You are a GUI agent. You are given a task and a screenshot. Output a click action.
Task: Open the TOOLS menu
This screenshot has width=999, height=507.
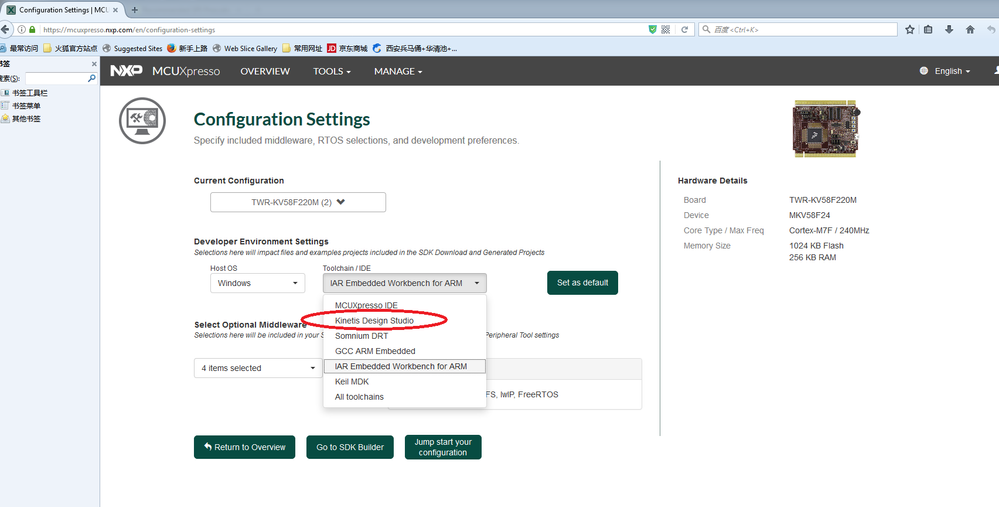pyautogui.click(x=332, y=71)
